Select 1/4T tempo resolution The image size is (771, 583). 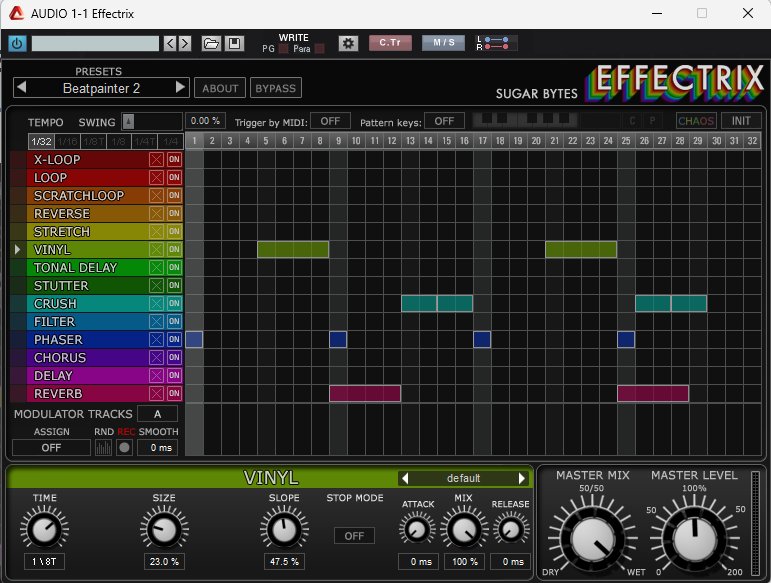tap(145, 142)
